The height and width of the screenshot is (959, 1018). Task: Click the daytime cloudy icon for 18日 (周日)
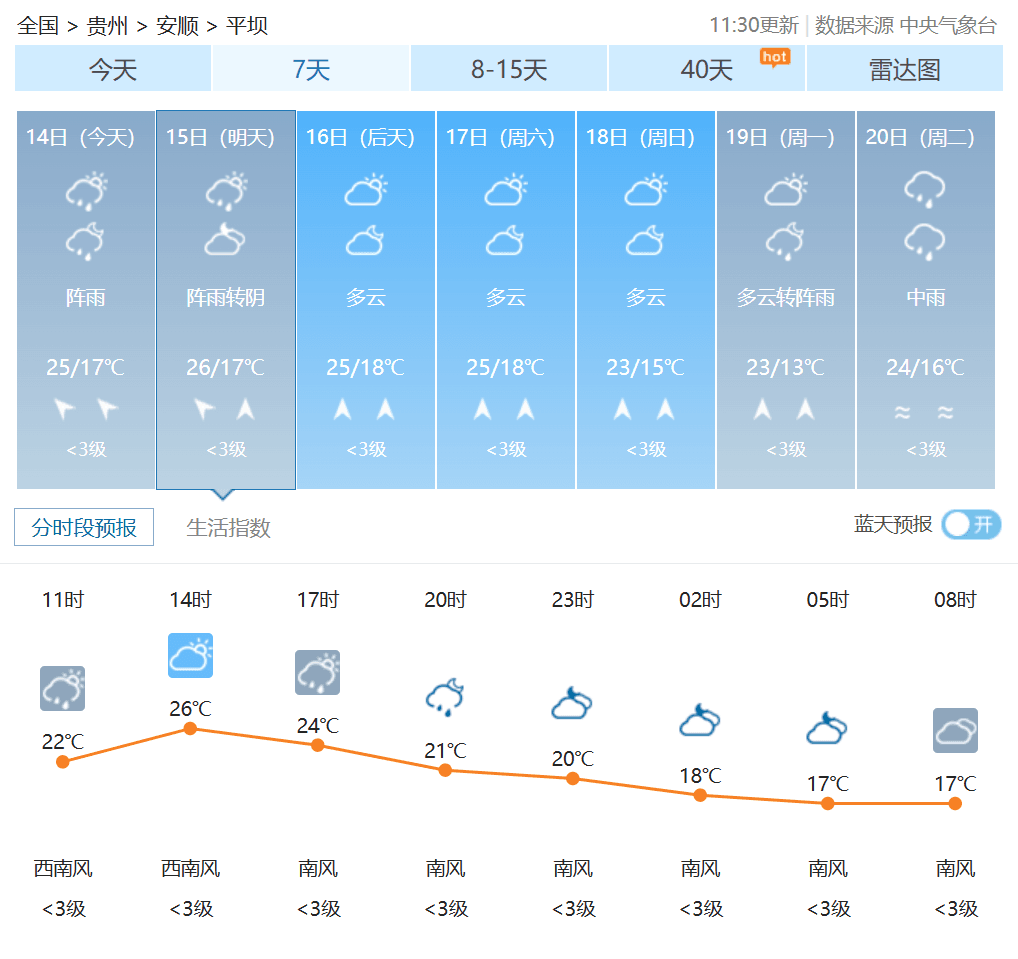click(645, 190)
